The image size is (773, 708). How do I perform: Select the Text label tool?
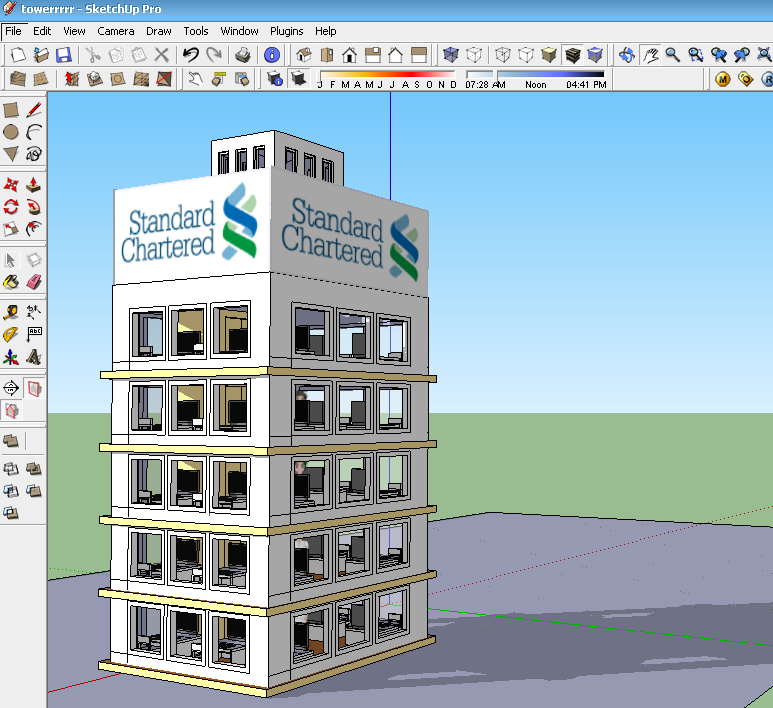tap(34, 335)
